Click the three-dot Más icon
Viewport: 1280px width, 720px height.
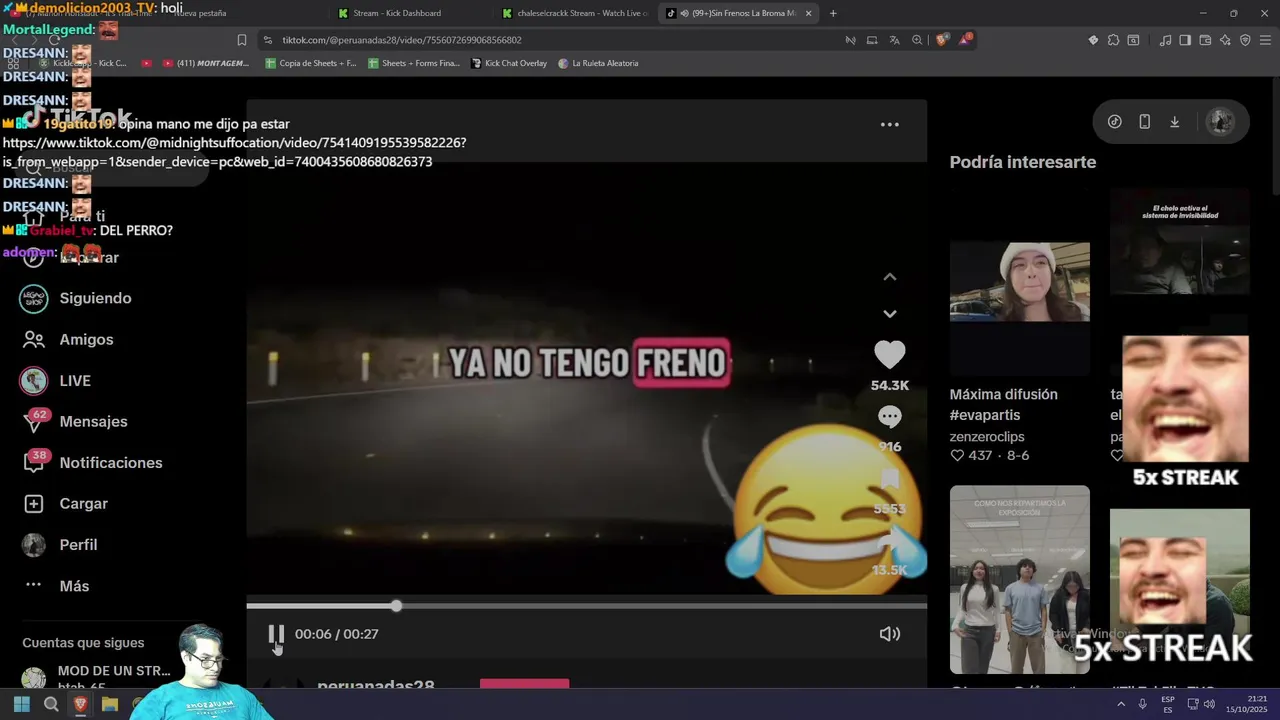(x=34, y=585)
